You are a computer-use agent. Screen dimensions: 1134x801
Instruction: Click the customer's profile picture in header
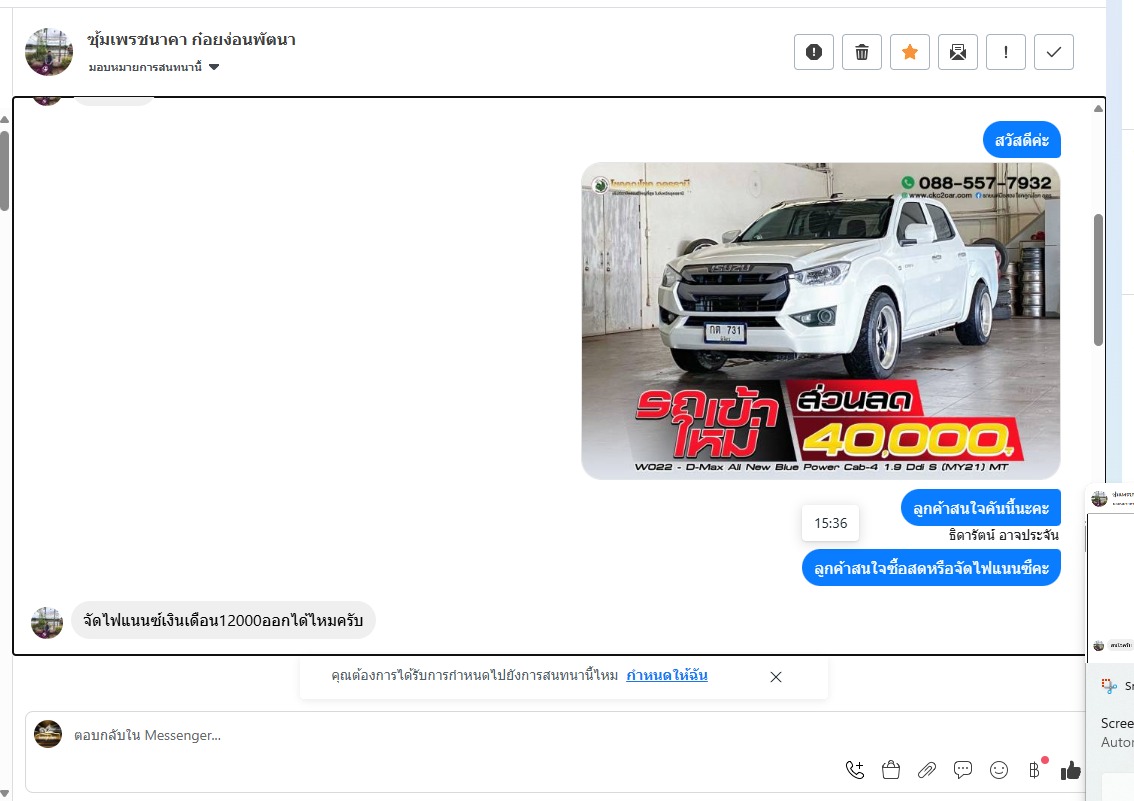(x=49, y=52)
